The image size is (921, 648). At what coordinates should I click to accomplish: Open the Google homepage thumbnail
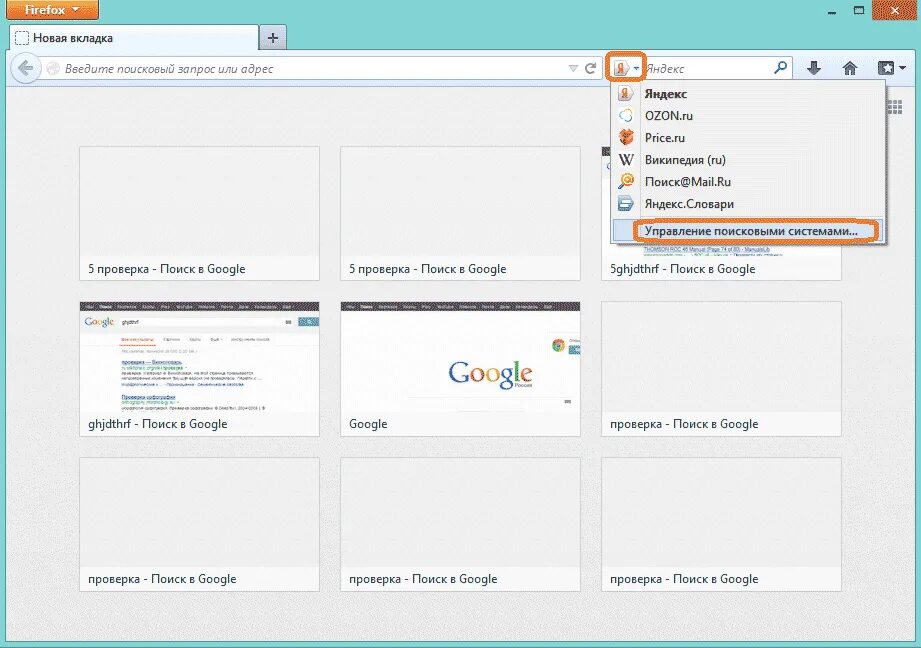(460, 357)
